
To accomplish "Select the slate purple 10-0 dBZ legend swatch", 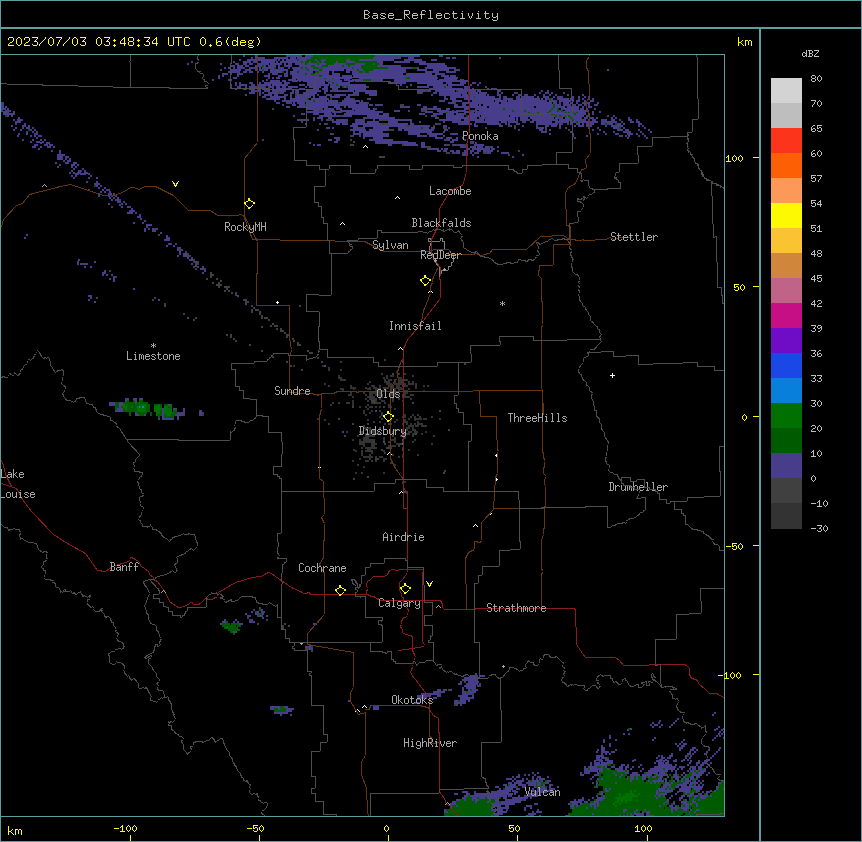I will click(786, 466).
